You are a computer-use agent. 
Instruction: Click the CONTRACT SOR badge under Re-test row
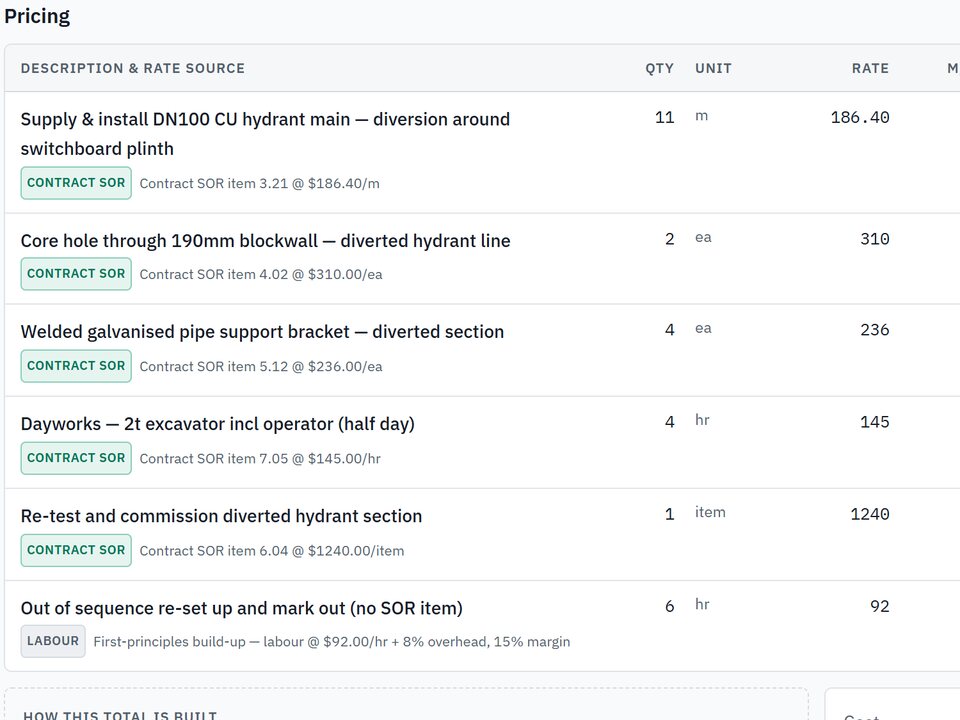pos(76,550)
